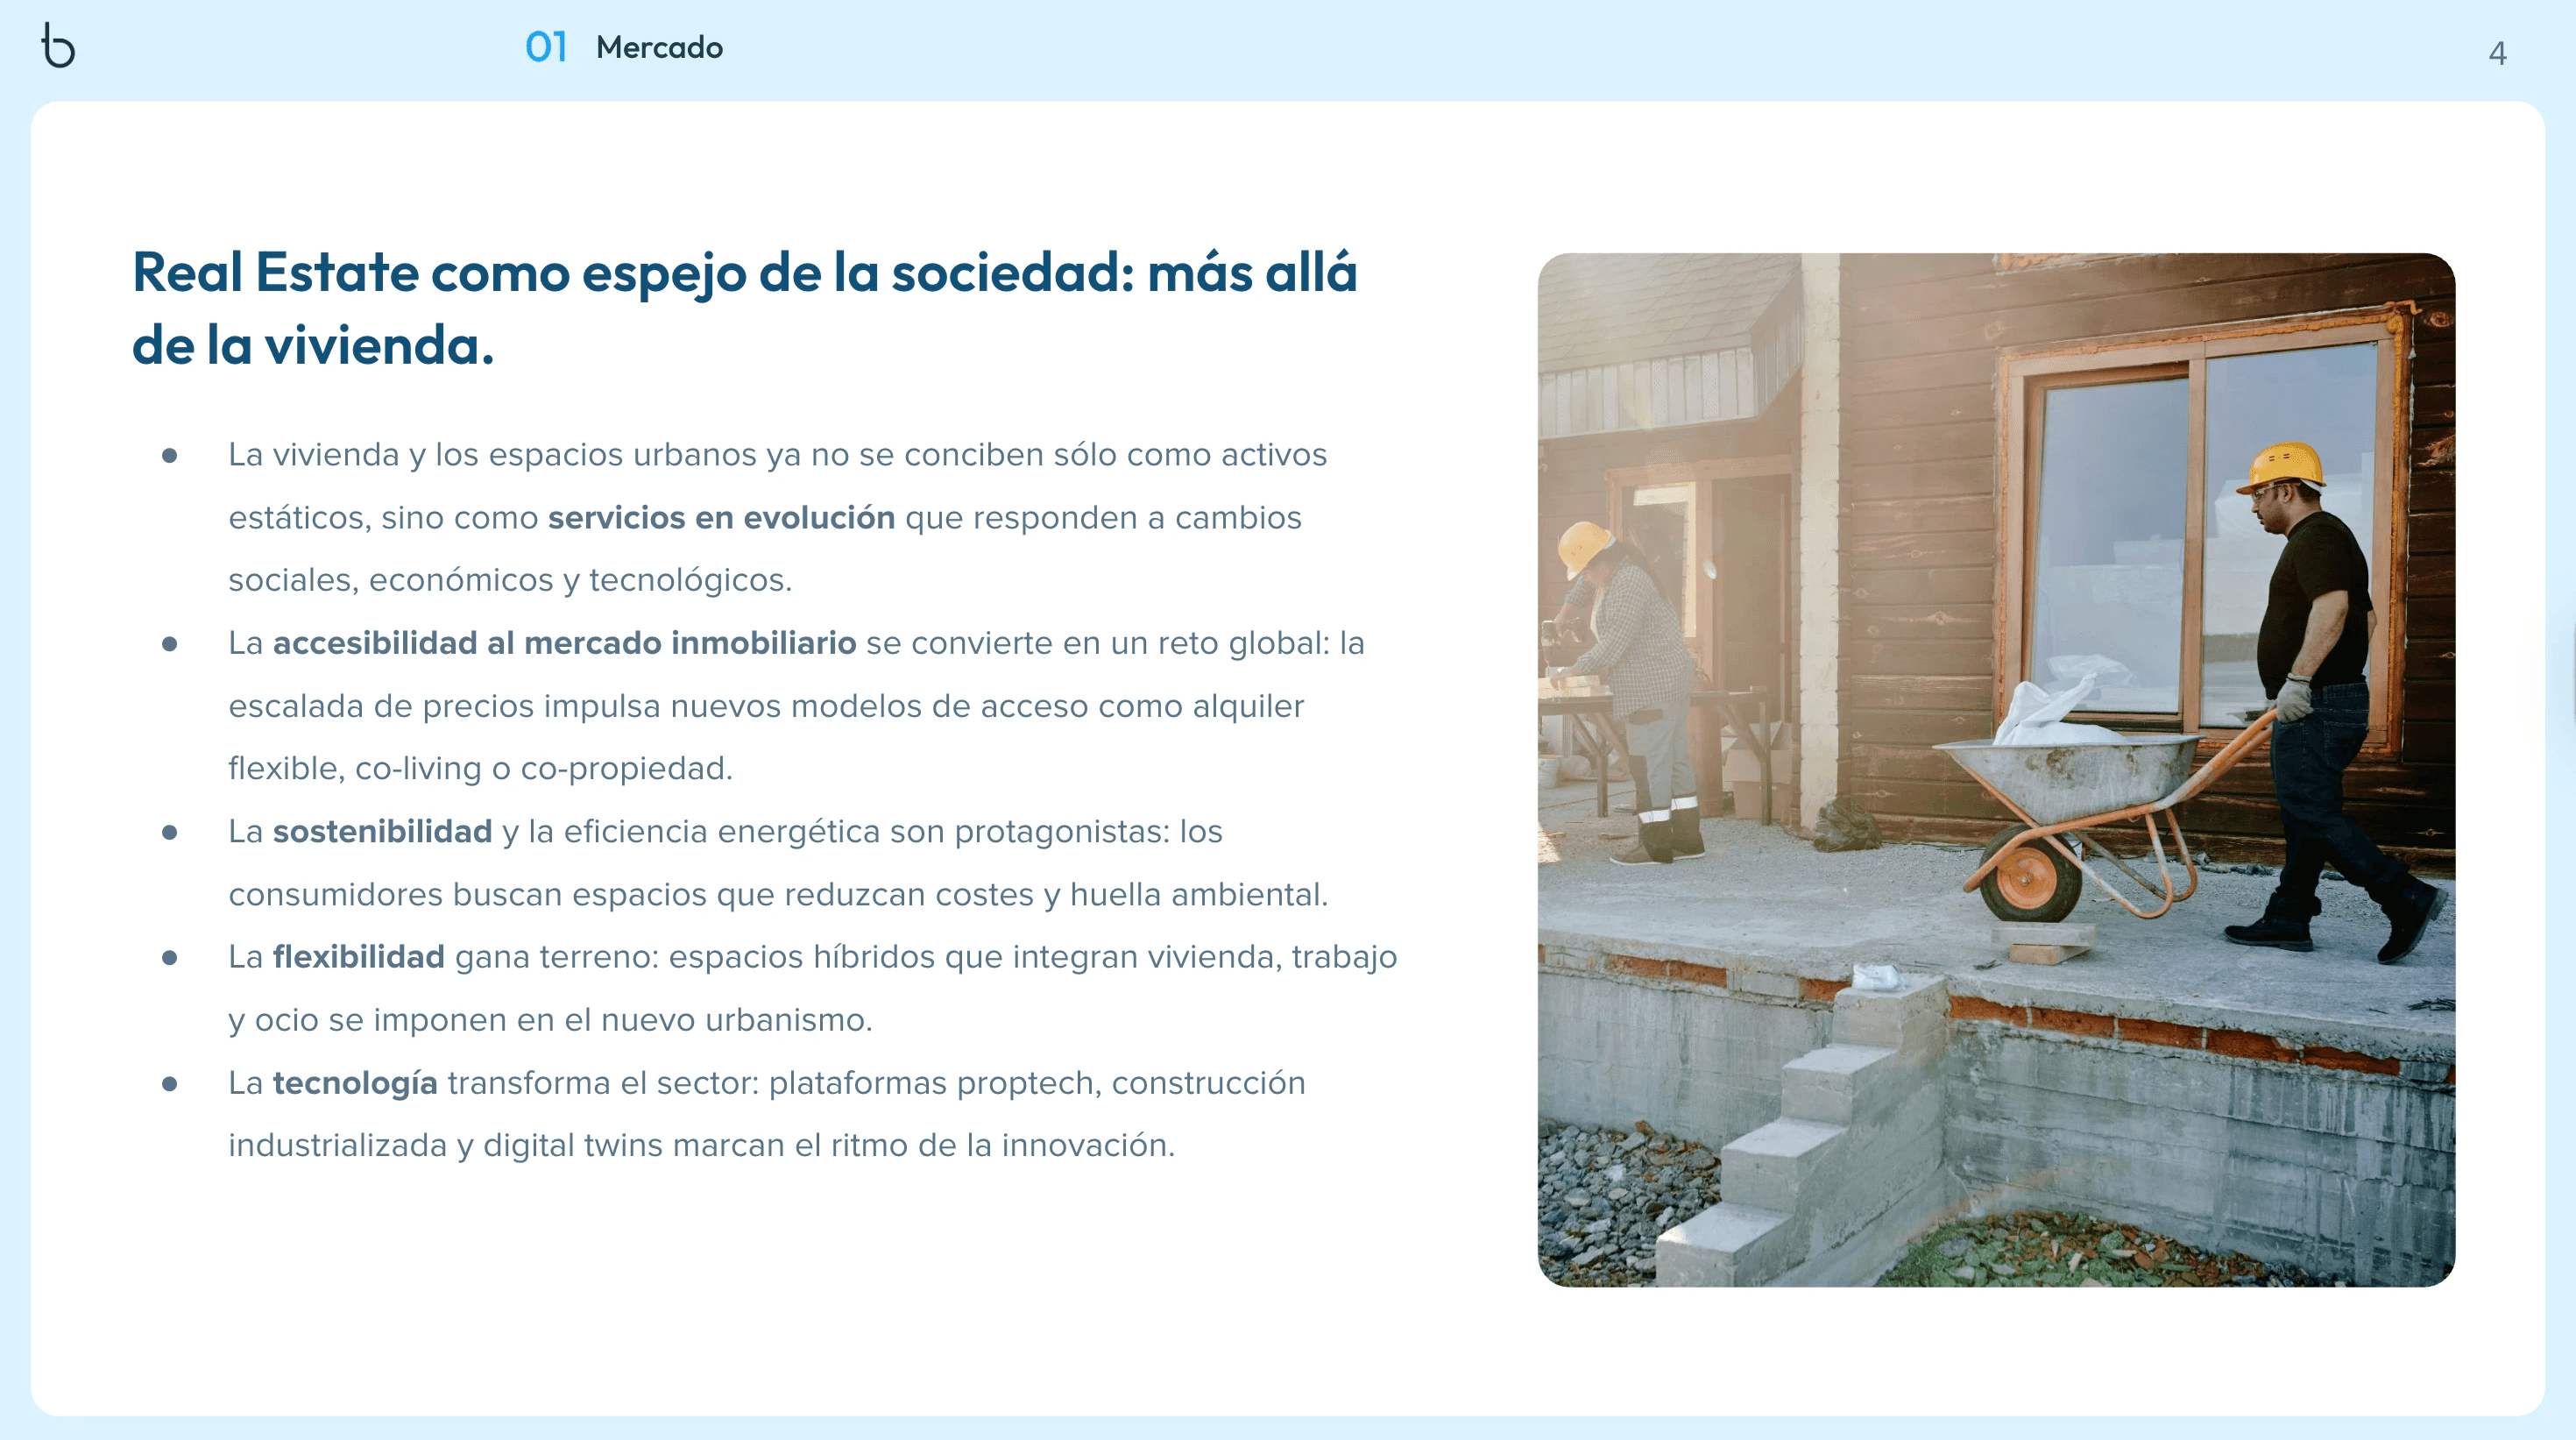Click the bullet before 'La flexibilidad'
This screenshot has height=1440, width=2576.
pyautogui.click(x=170, y=958)
